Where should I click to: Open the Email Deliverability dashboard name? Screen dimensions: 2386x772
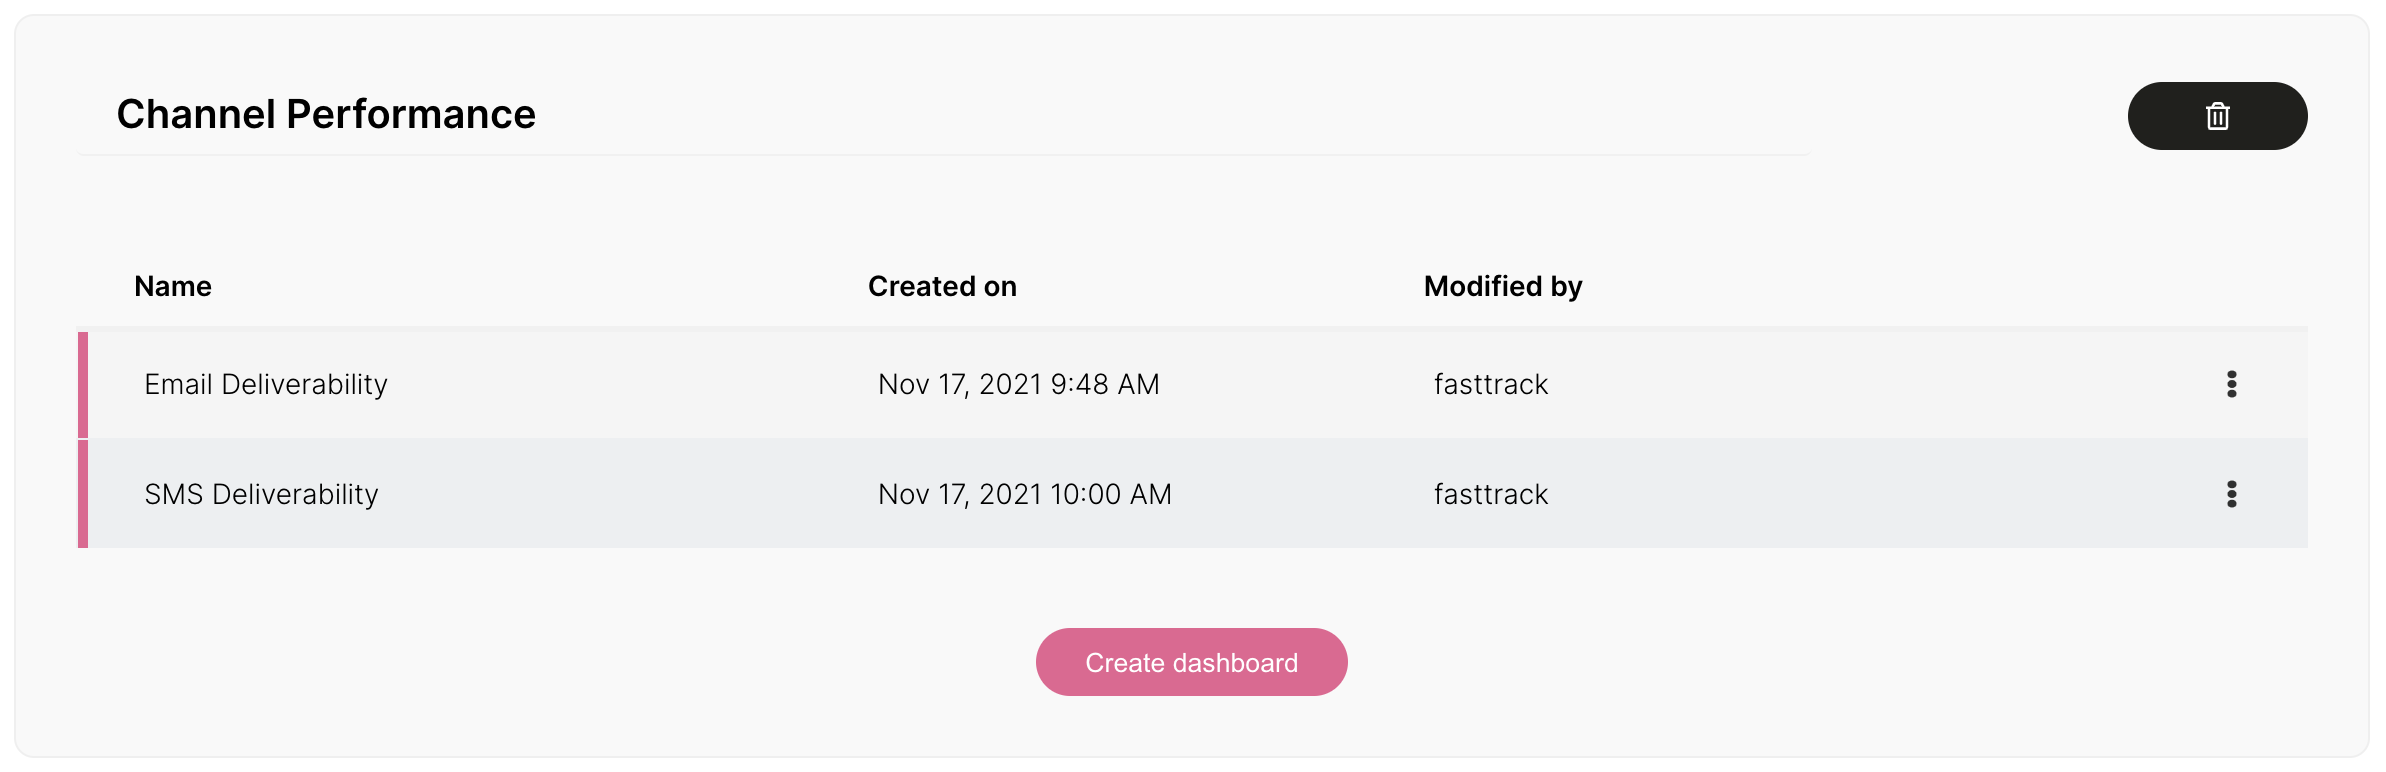(x=266, y=384)
